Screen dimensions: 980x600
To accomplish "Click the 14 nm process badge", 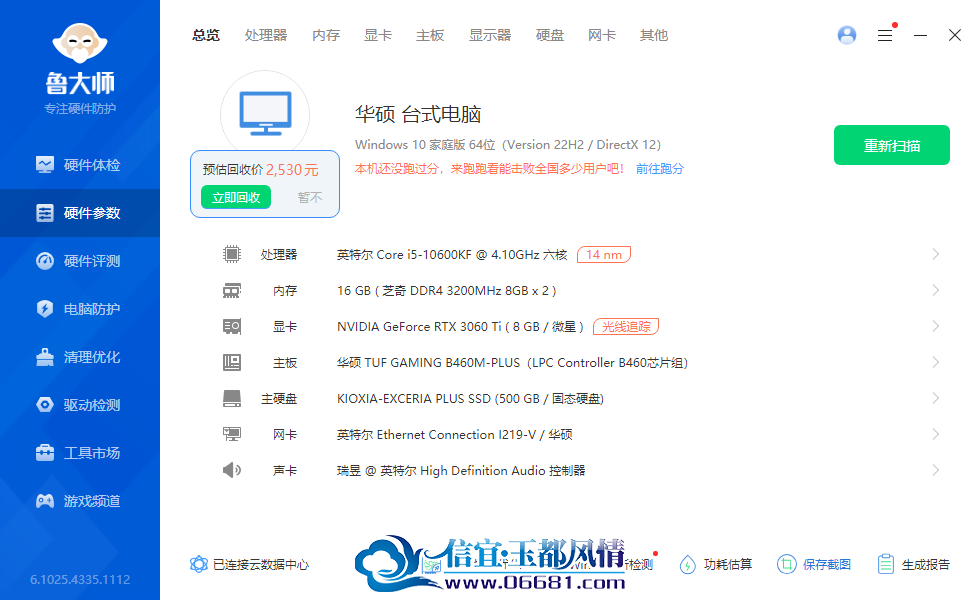I will (604, 254).
